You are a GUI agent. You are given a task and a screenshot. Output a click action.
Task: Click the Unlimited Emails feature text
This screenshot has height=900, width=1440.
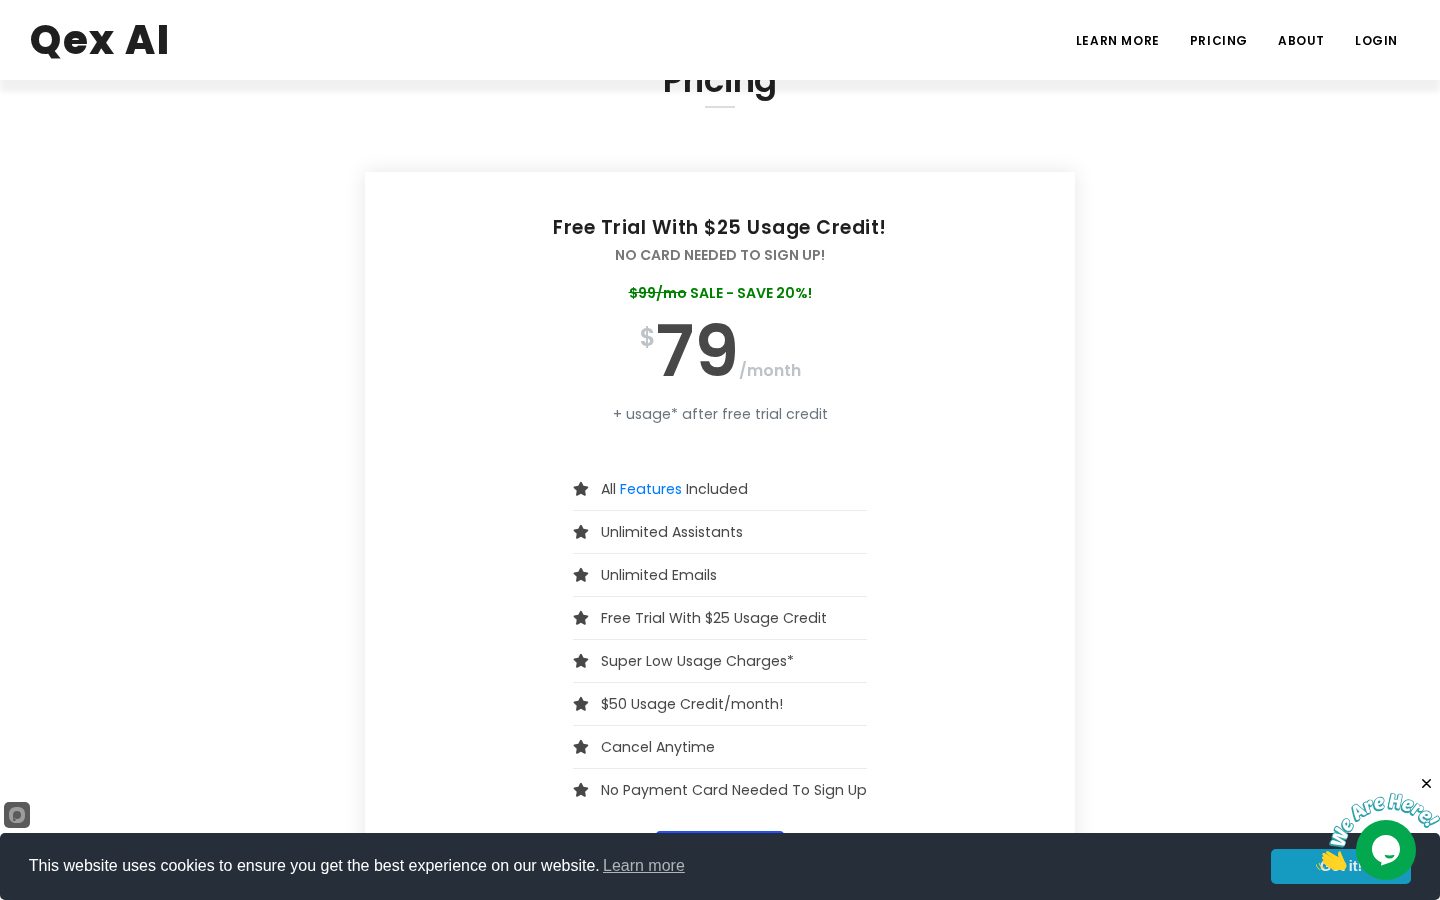point(659,575)
